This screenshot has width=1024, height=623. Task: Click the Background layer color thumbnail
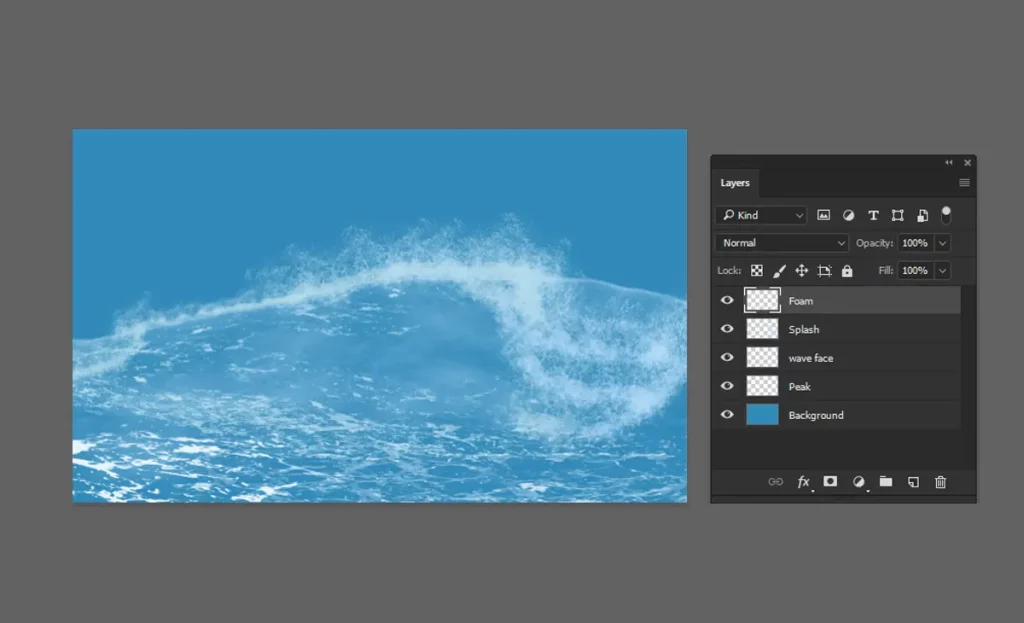(762, 414)
